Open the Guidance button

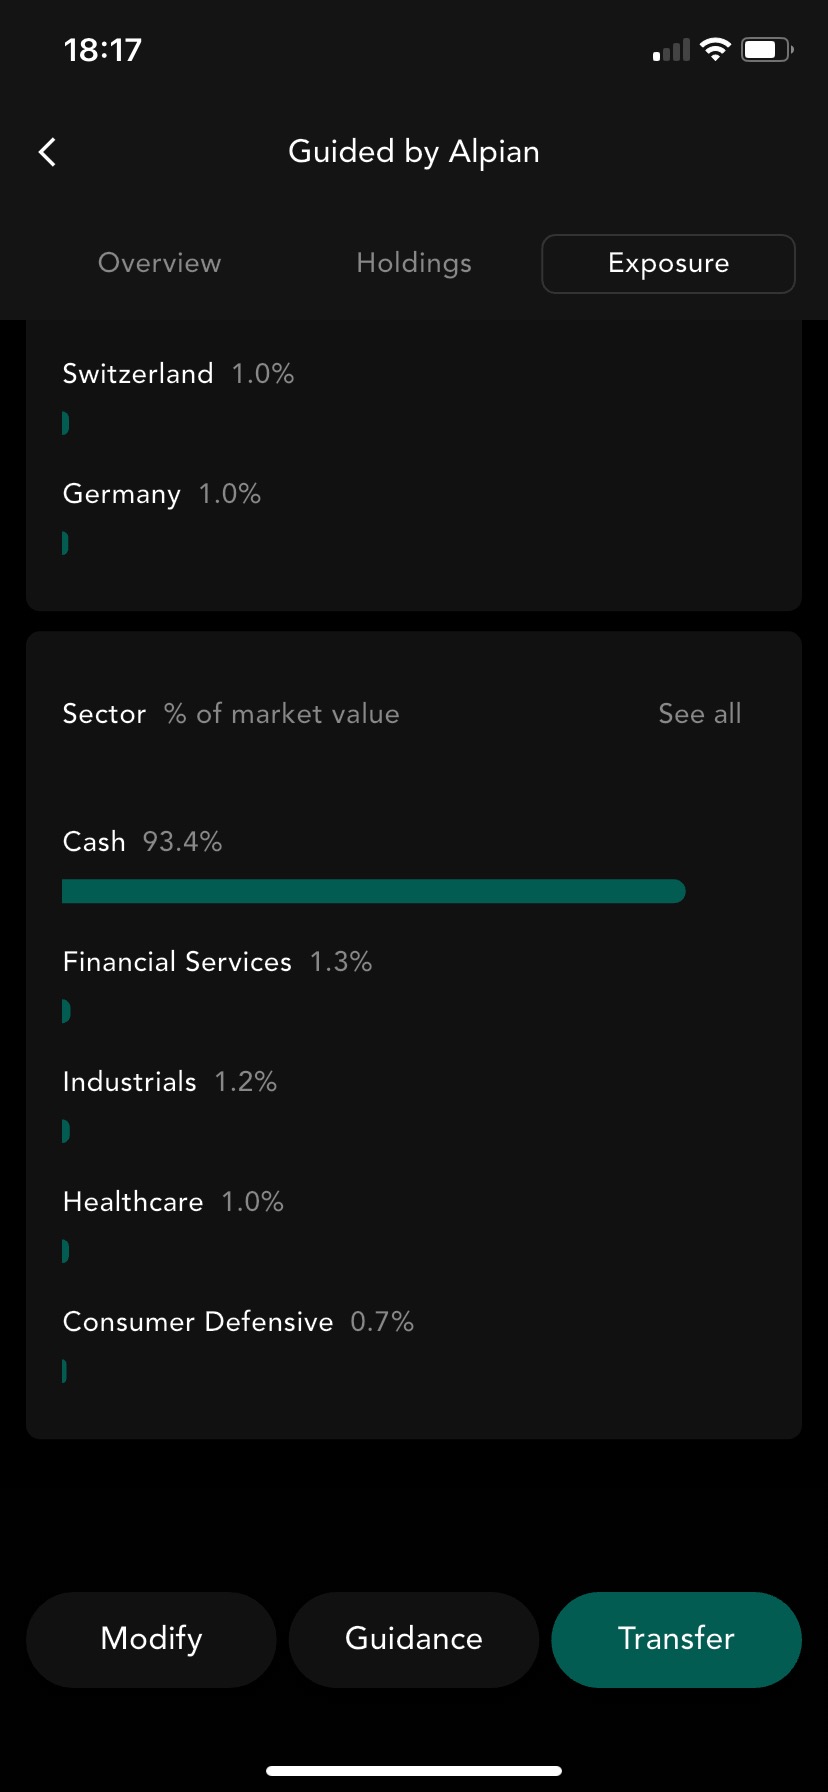coord(414,1639)
